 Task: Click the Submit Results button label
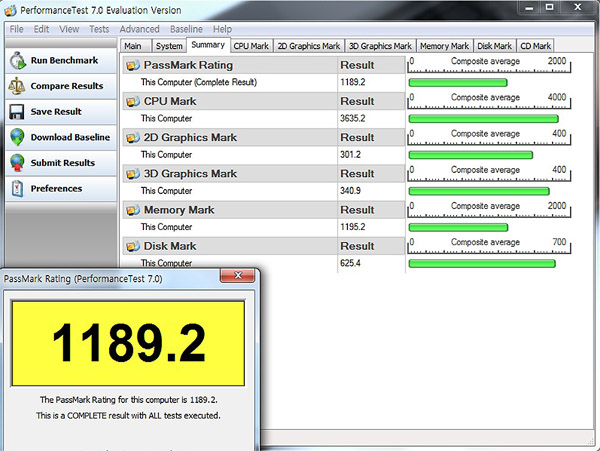pyautogui.click(x=63, y=163)
